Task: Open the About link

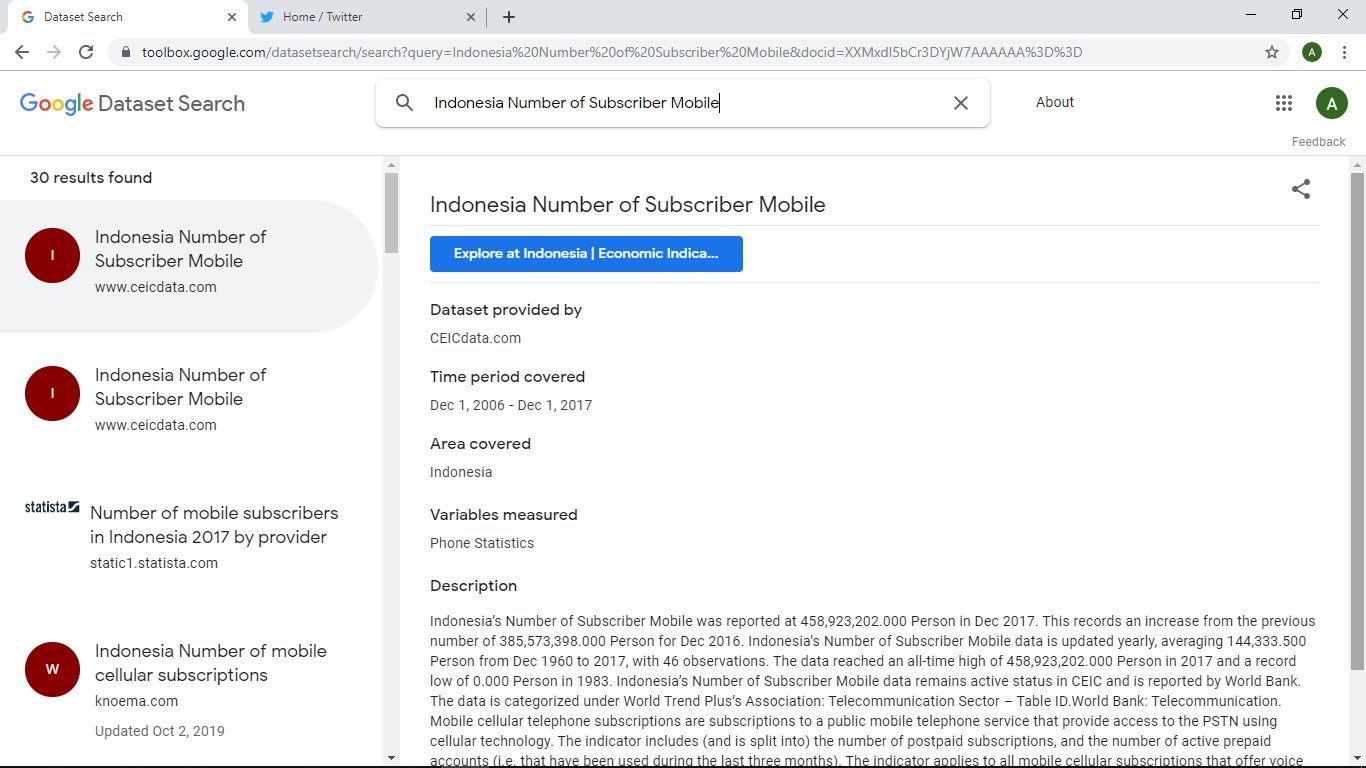Action: pyautogui.click(x=1055, y=102)
